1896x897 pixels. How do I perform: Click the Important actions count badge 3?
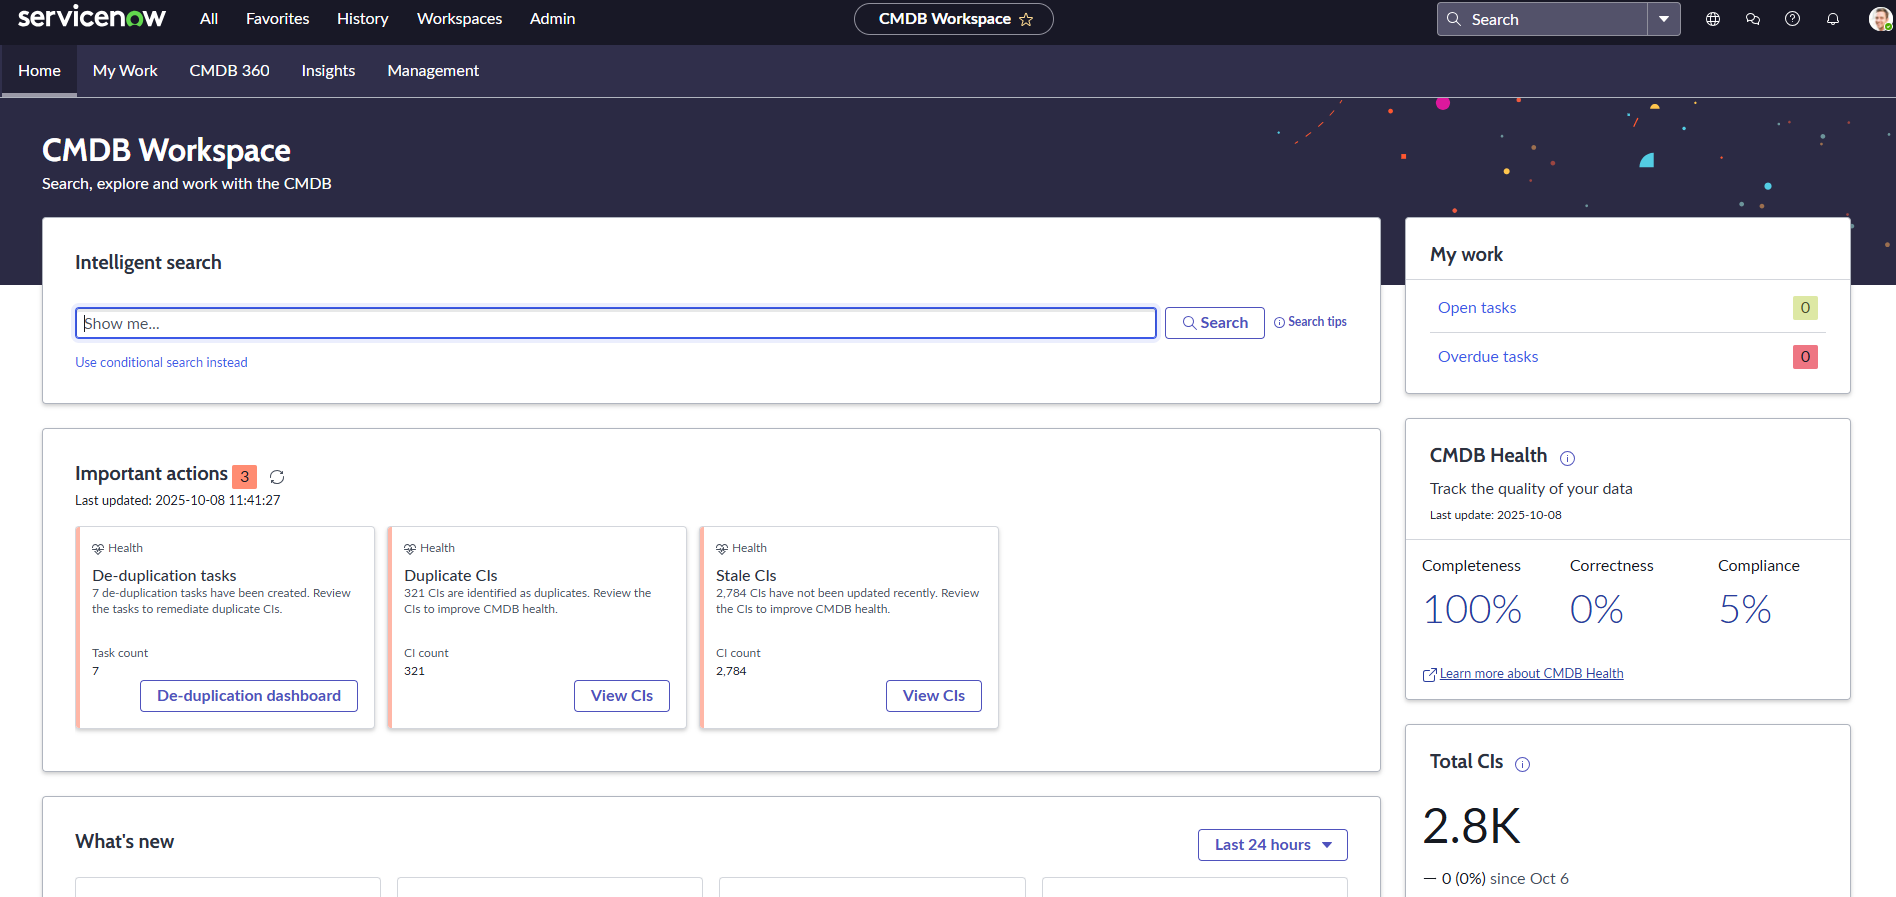coord(244,477)
